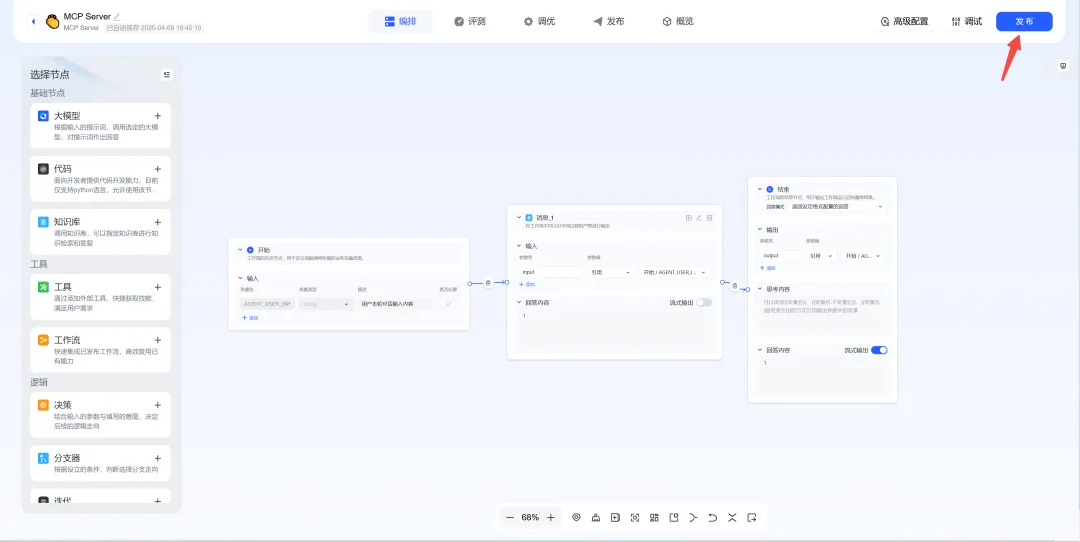Click the copy icon on 消息_1 node

click(689, 218)
